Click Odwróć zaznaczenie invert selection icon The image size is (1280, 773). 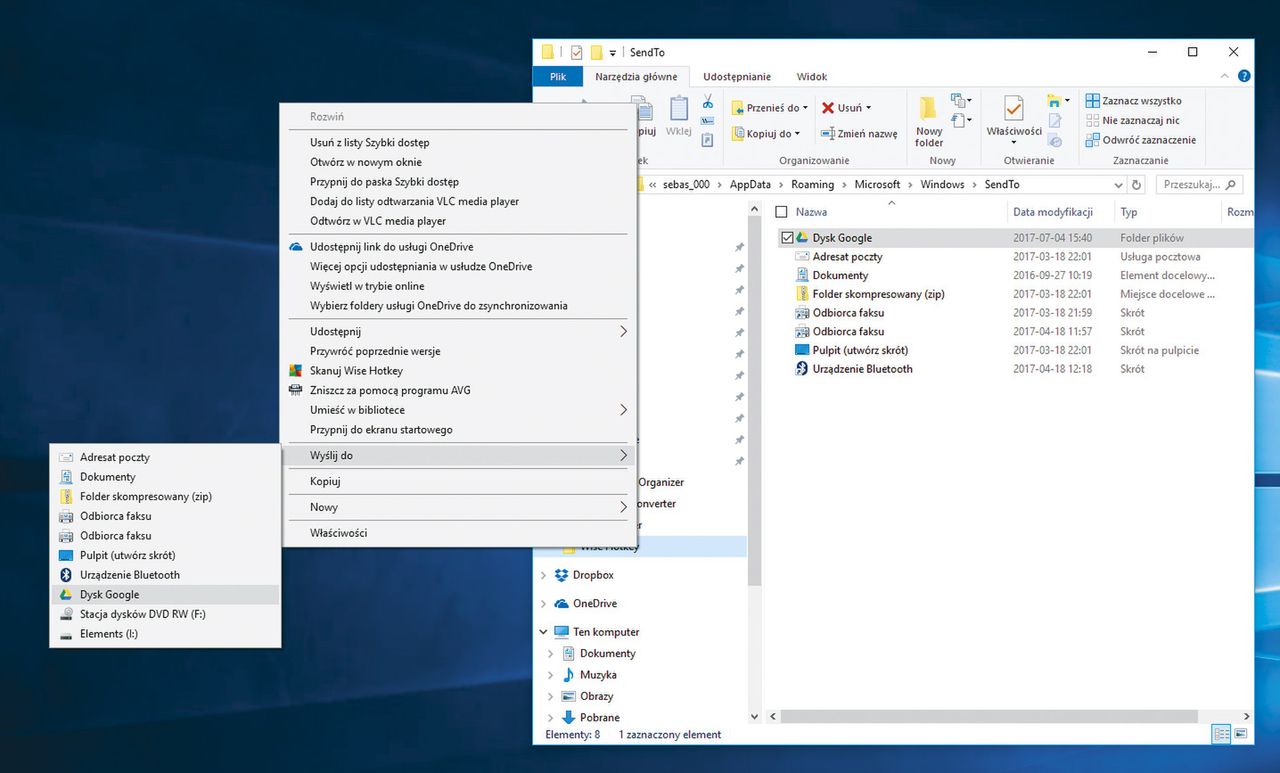[1092, 140]
